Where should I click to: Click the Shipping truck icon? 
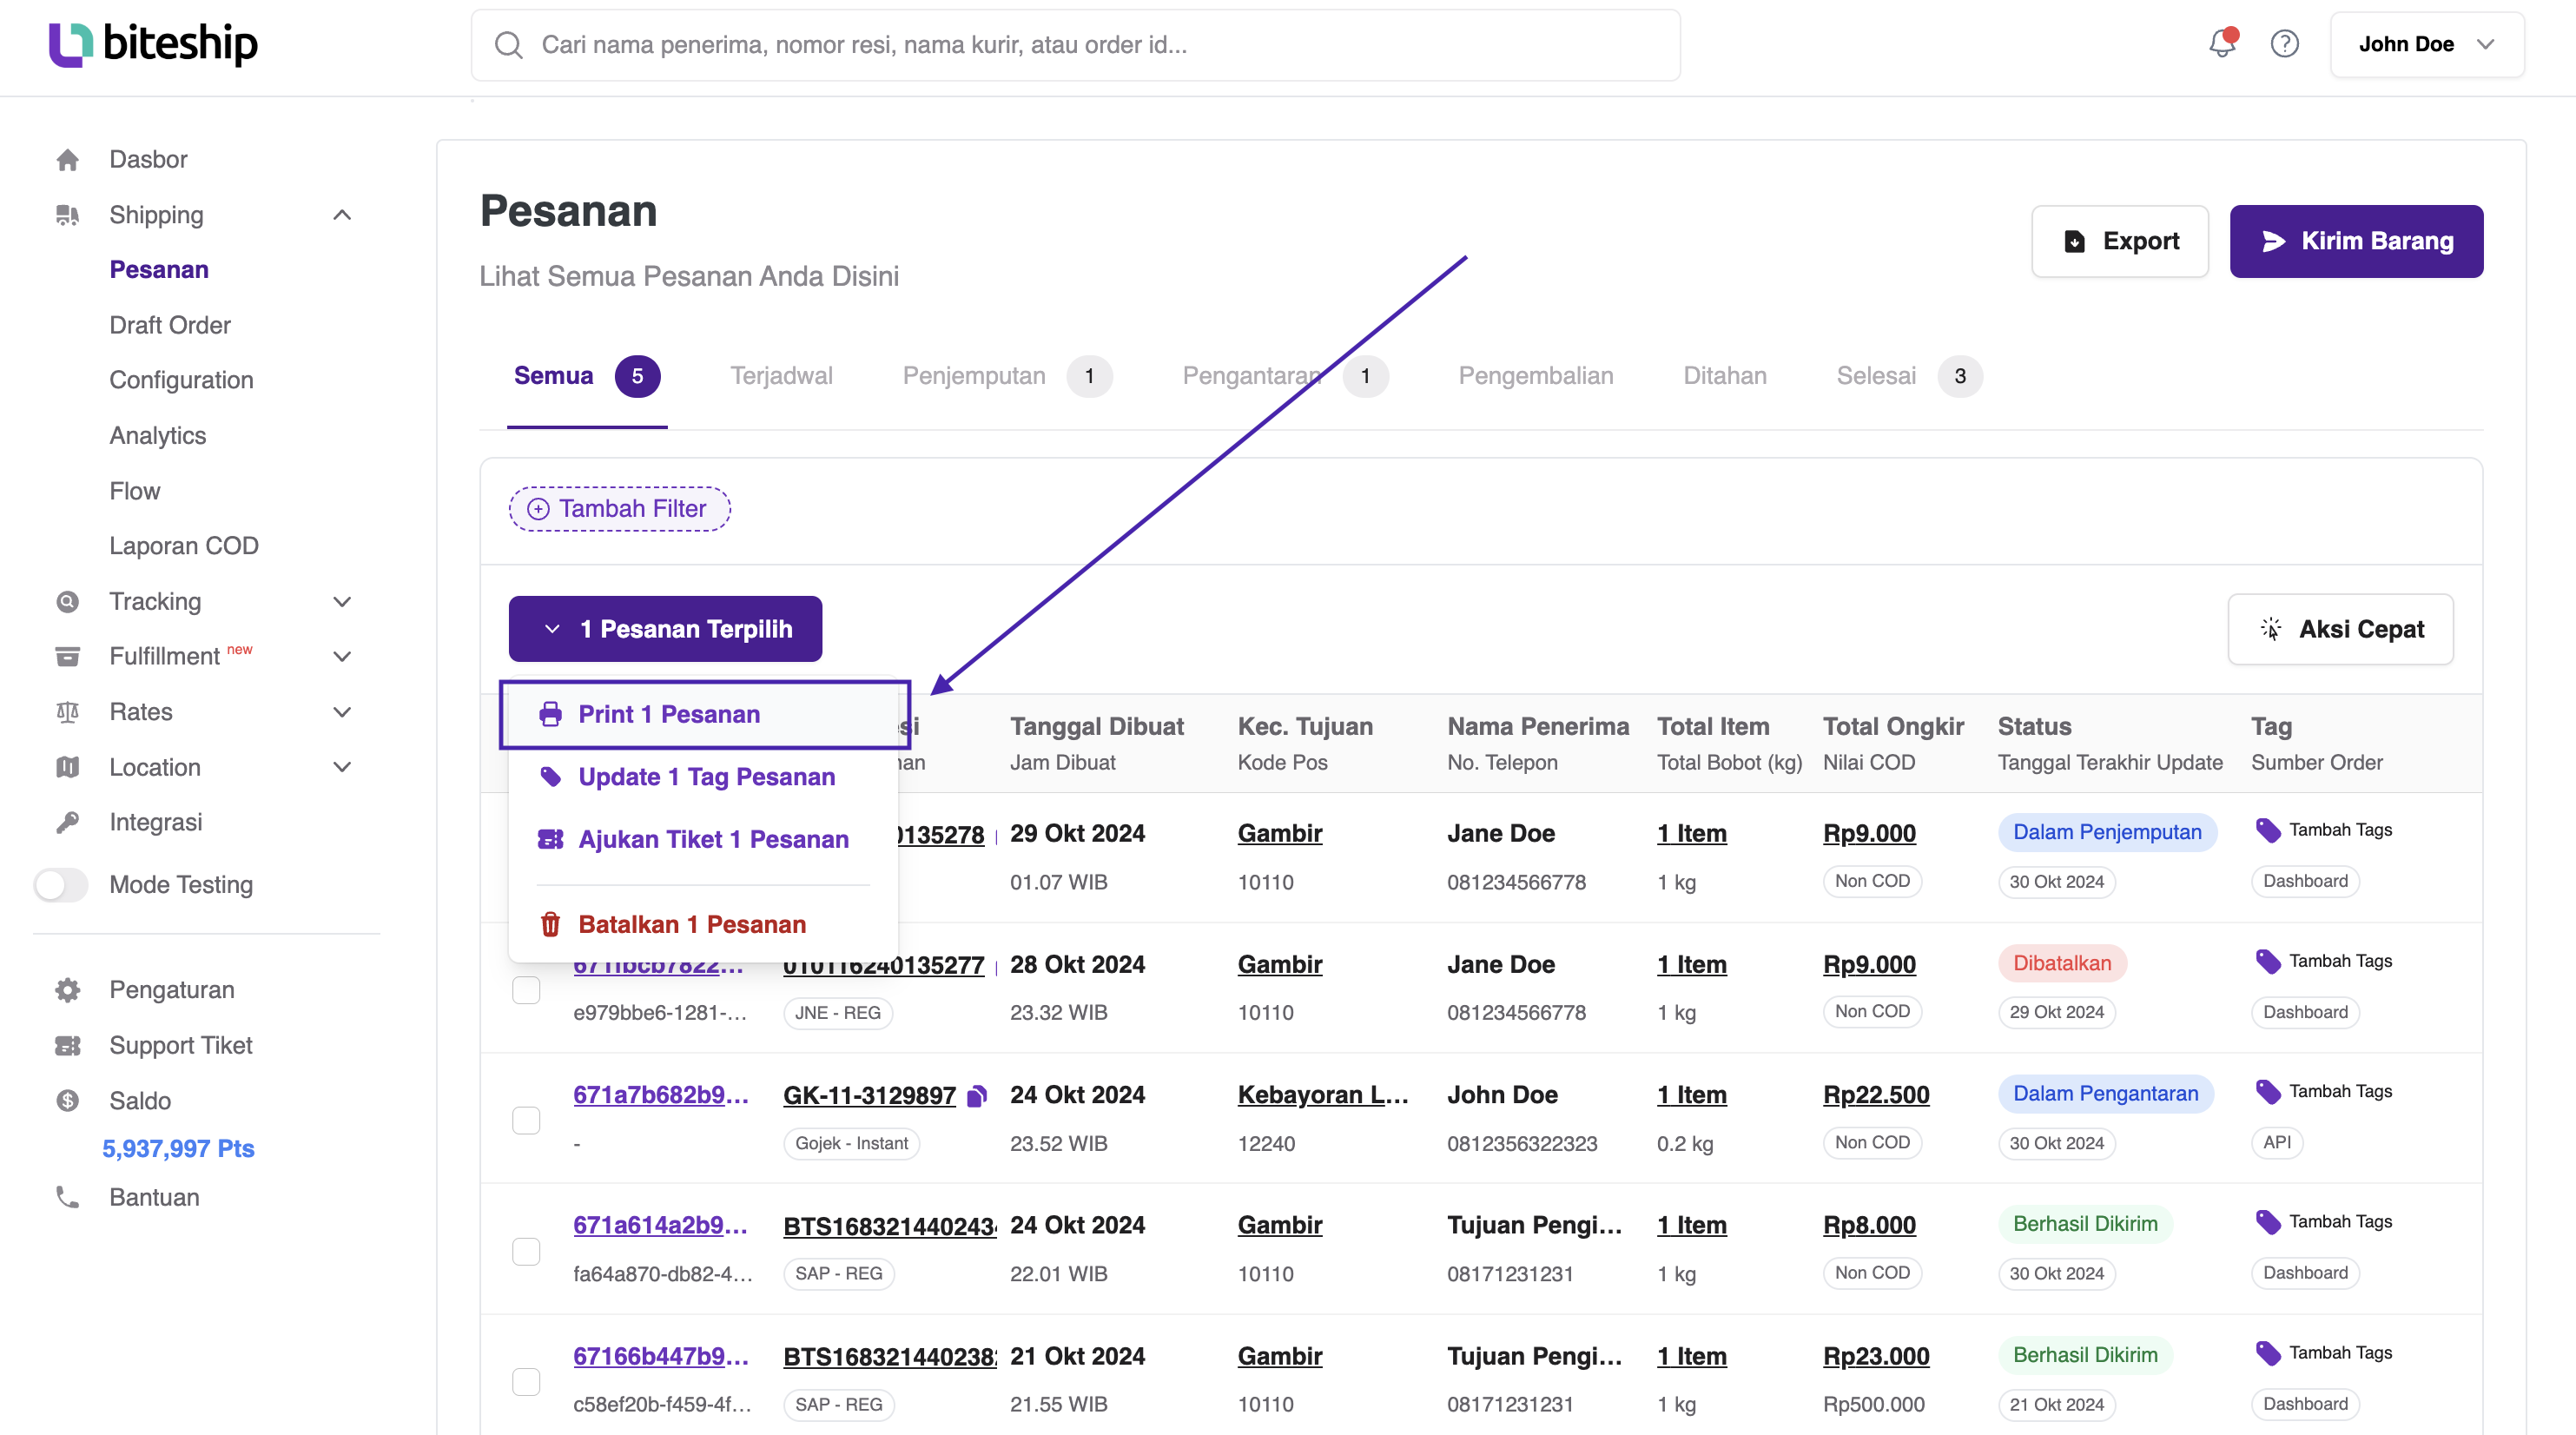pos(67,215)
